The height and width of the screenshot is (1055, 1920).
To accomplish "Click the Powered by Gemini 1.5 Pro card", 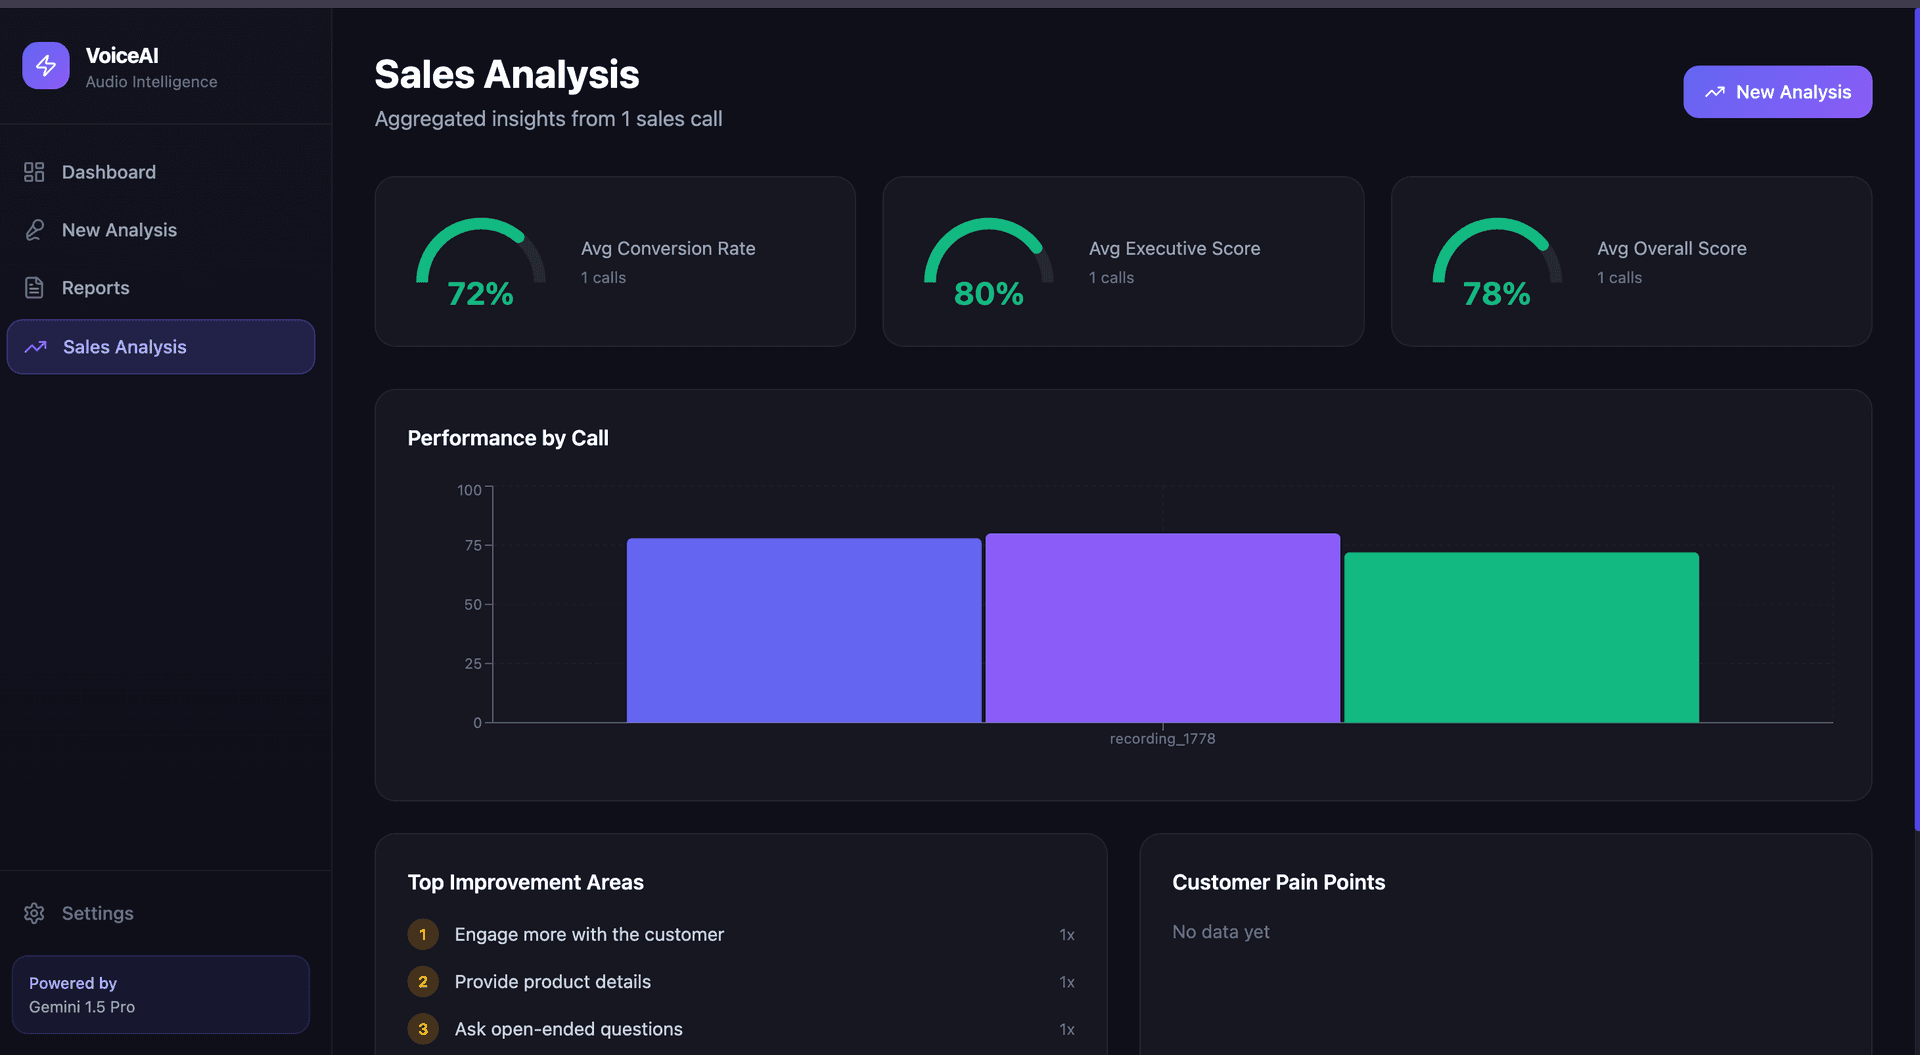I will [x=161, y=995].
